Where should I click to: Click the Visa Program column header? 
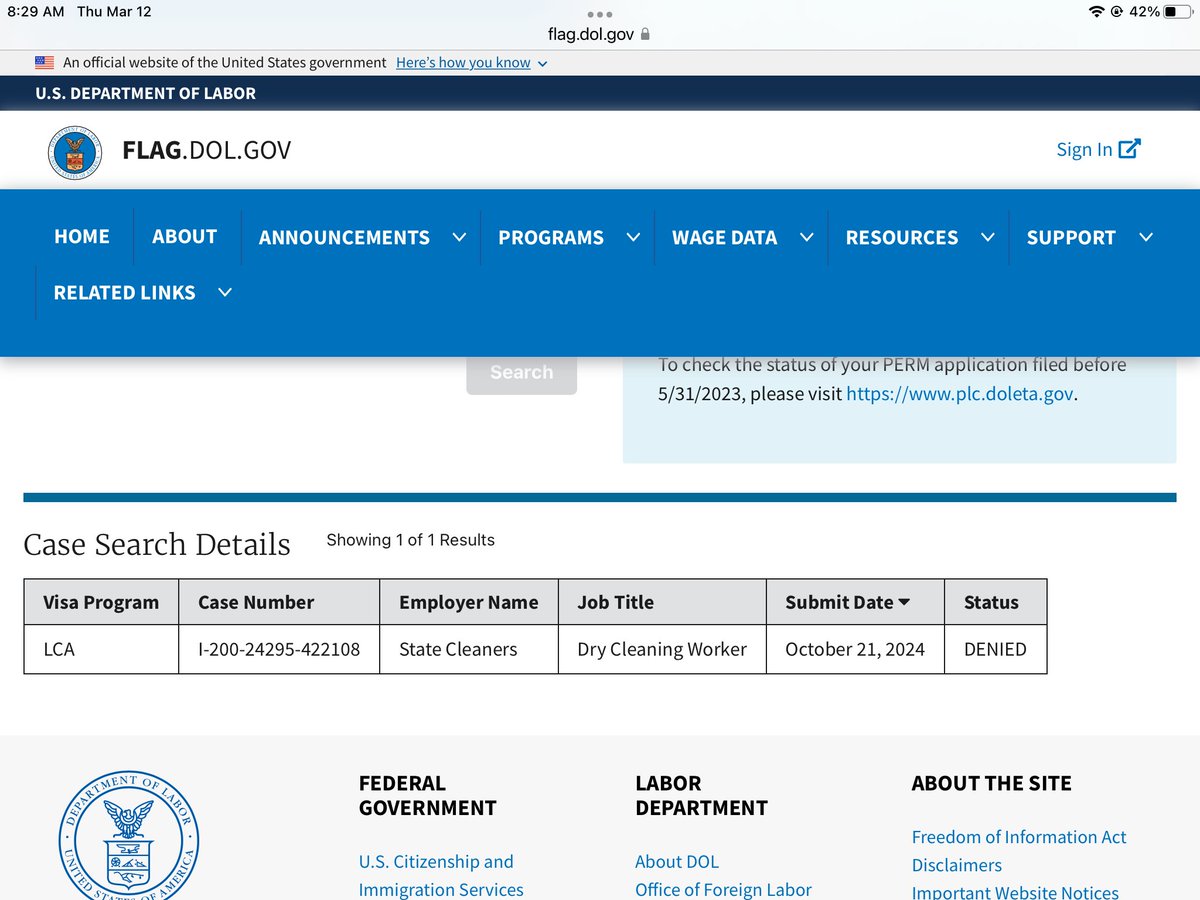[x=101, y=602]
